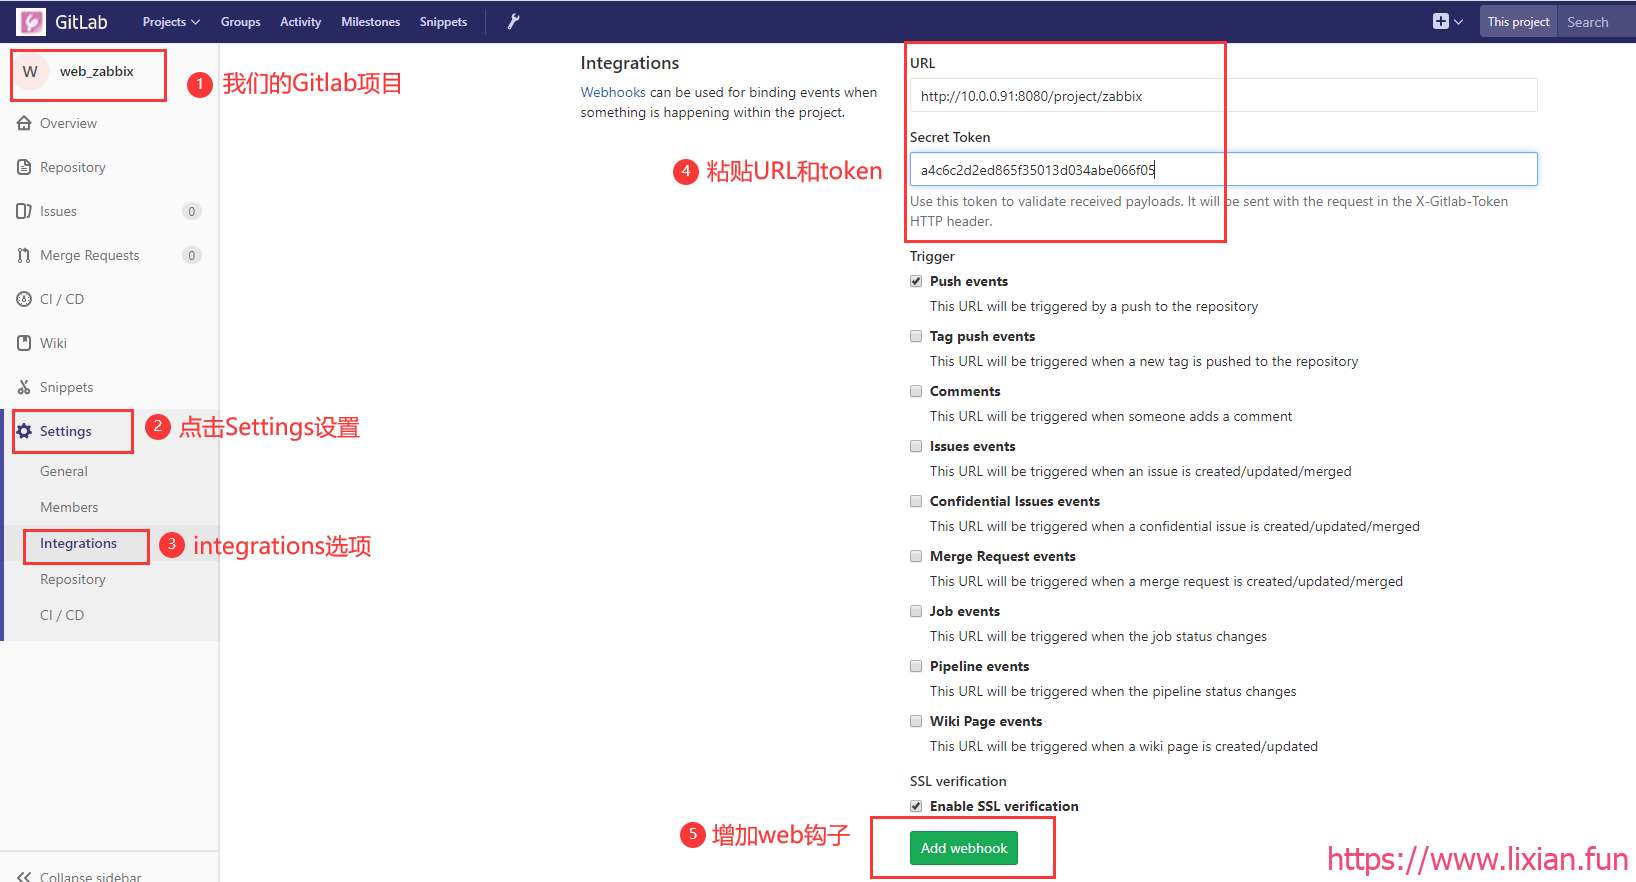
Task: Click the webhook URL input field
Action: [1223, 96]
